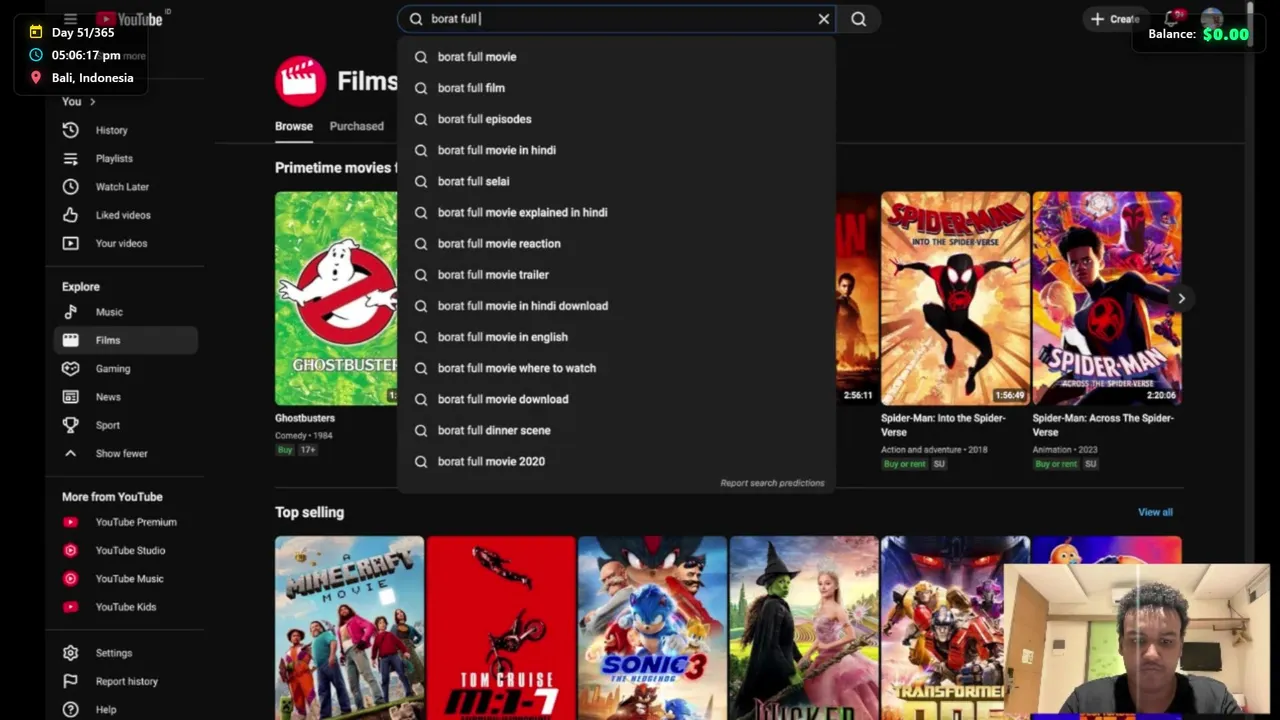The height and width of the screenshot is (720, 1280).
Task: Go to Sport in Explore
Action: 126,425
